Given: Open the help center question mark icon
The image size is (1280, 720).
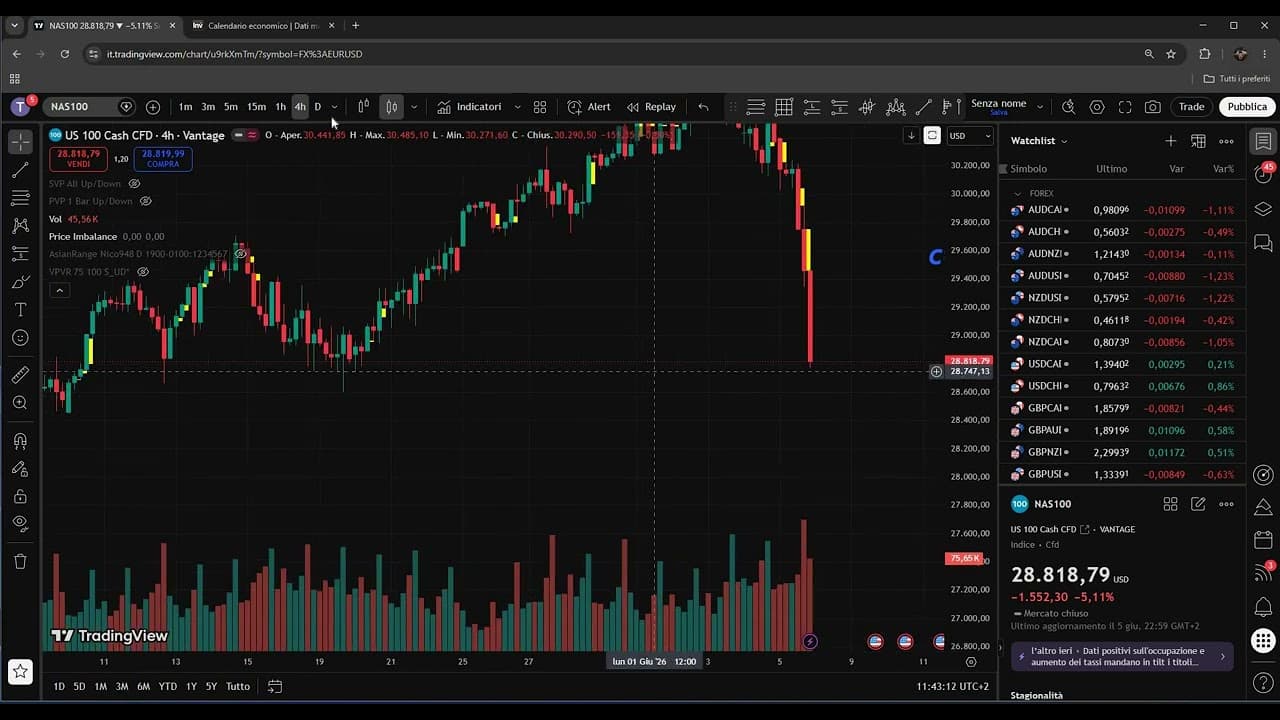Looking at the screenshot, I should coord(1263,682).
